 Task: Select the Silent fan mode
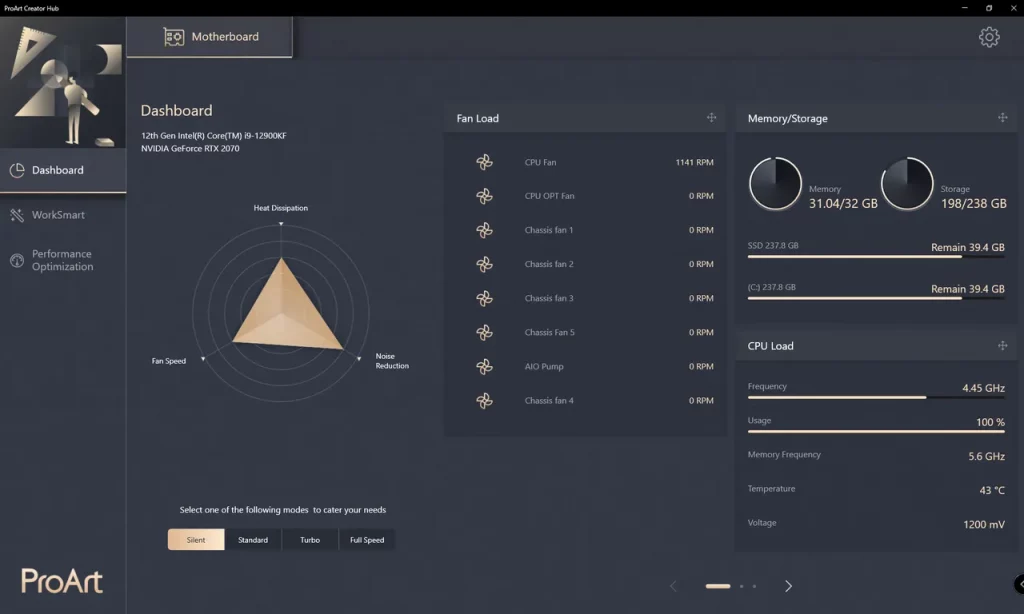(196, 540)
